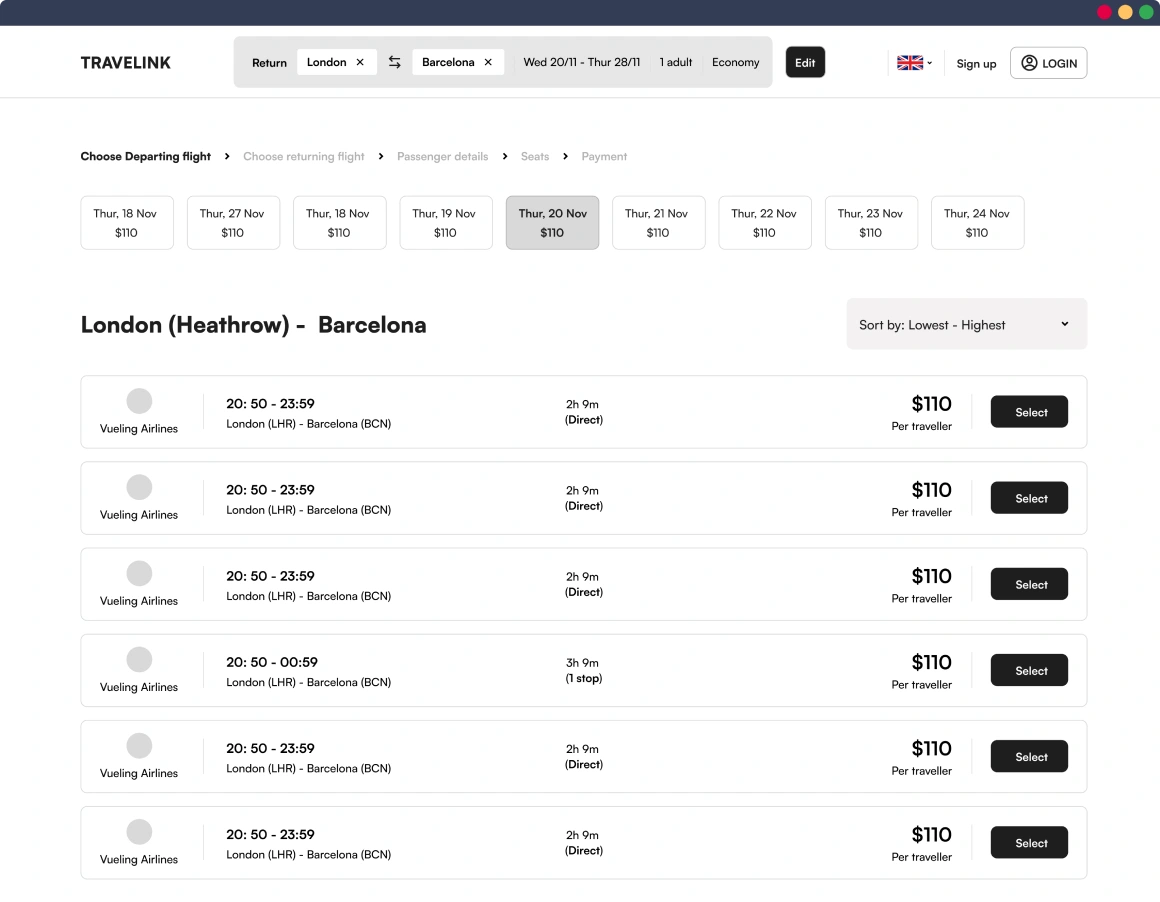
Task: Remove London from the origin field
Action: pyautogui.click(x=360, y=62)
